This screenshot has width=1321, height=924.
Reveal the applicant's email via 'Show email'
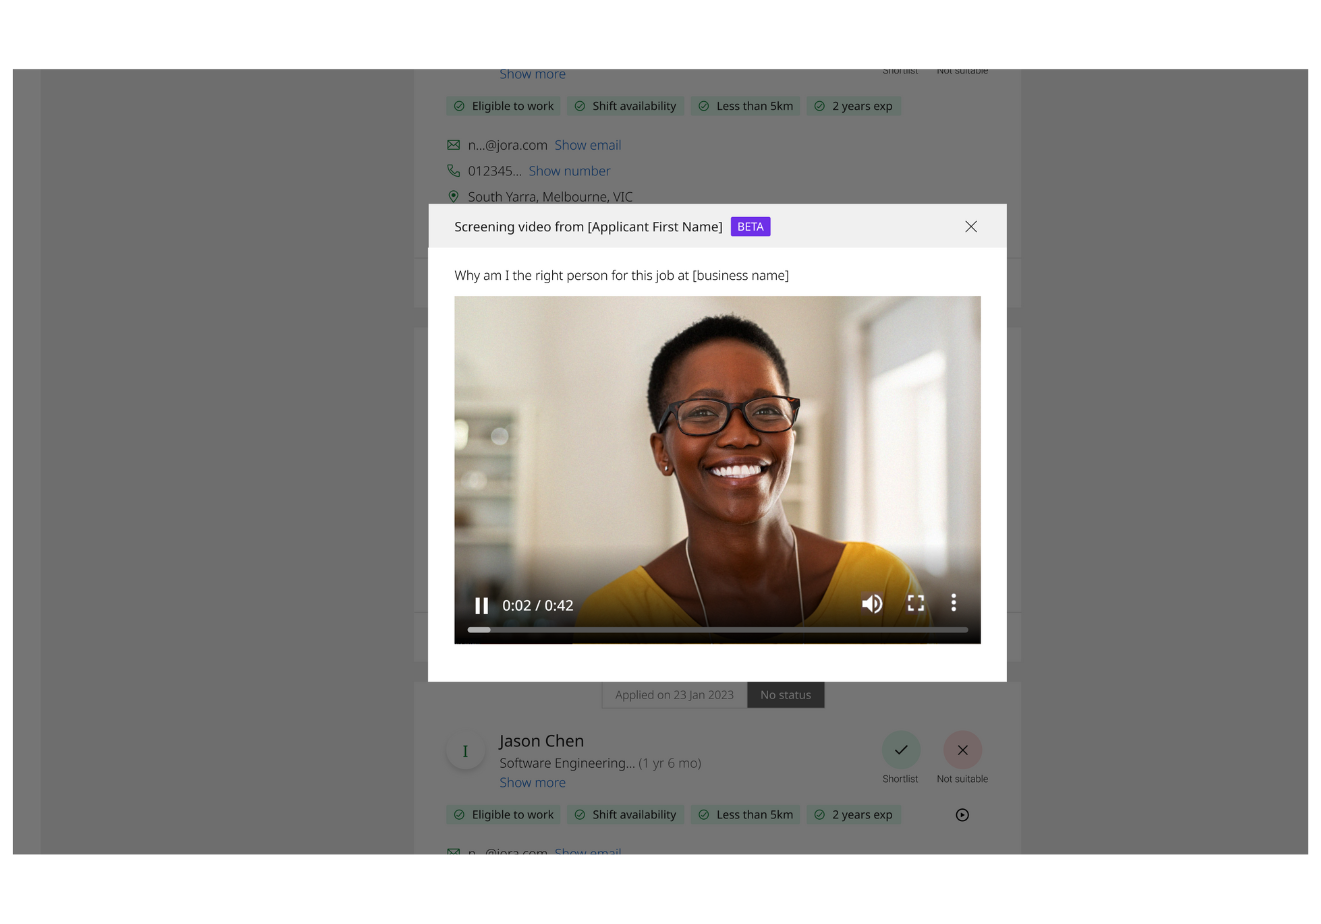tap(588, 144)
